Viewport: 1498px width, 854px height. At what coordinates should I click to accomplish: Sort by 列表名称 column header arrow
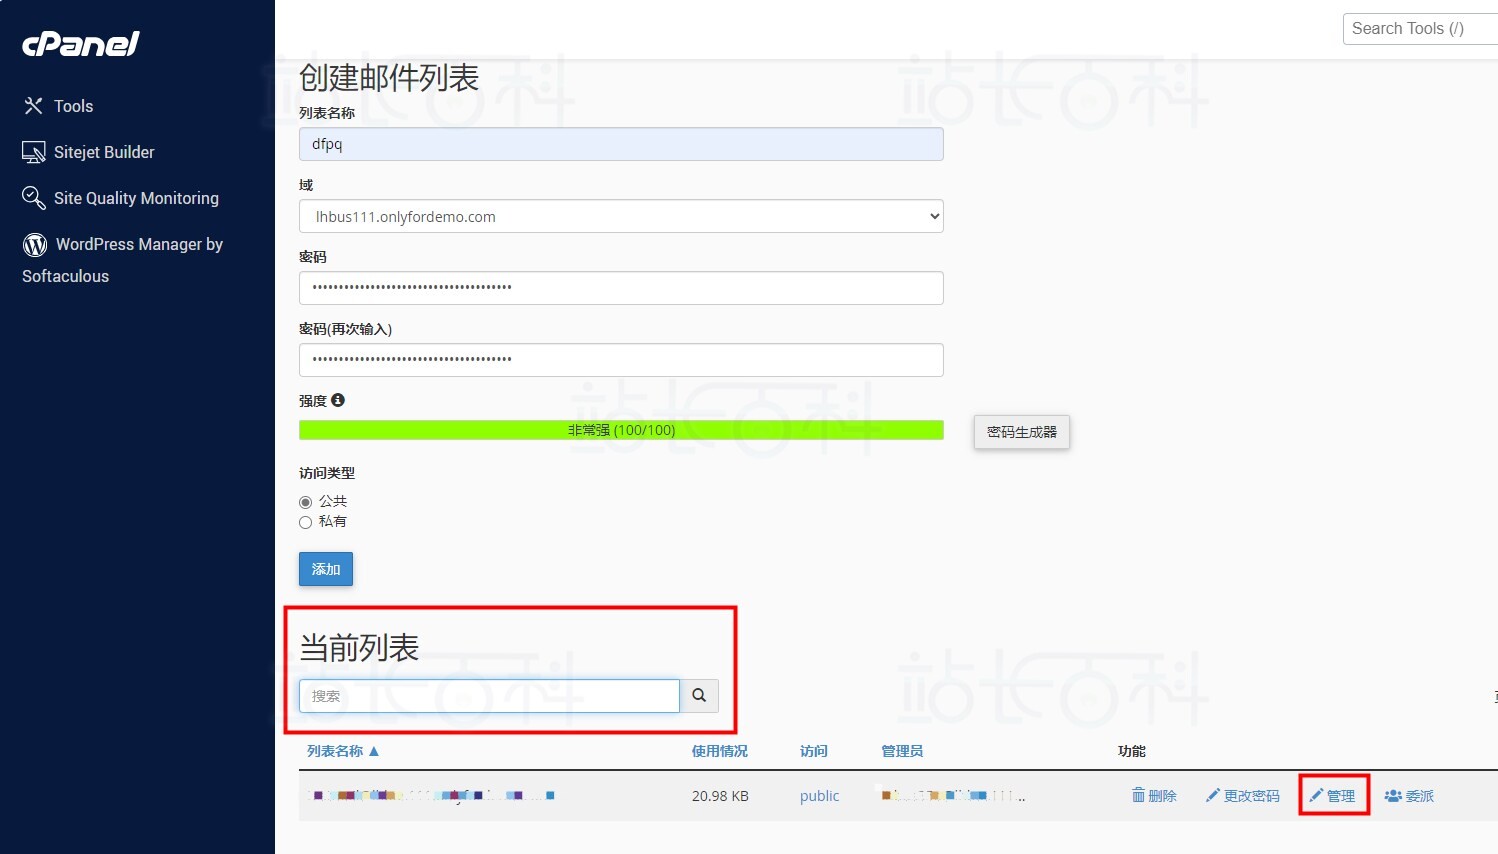tap(374, 751)
